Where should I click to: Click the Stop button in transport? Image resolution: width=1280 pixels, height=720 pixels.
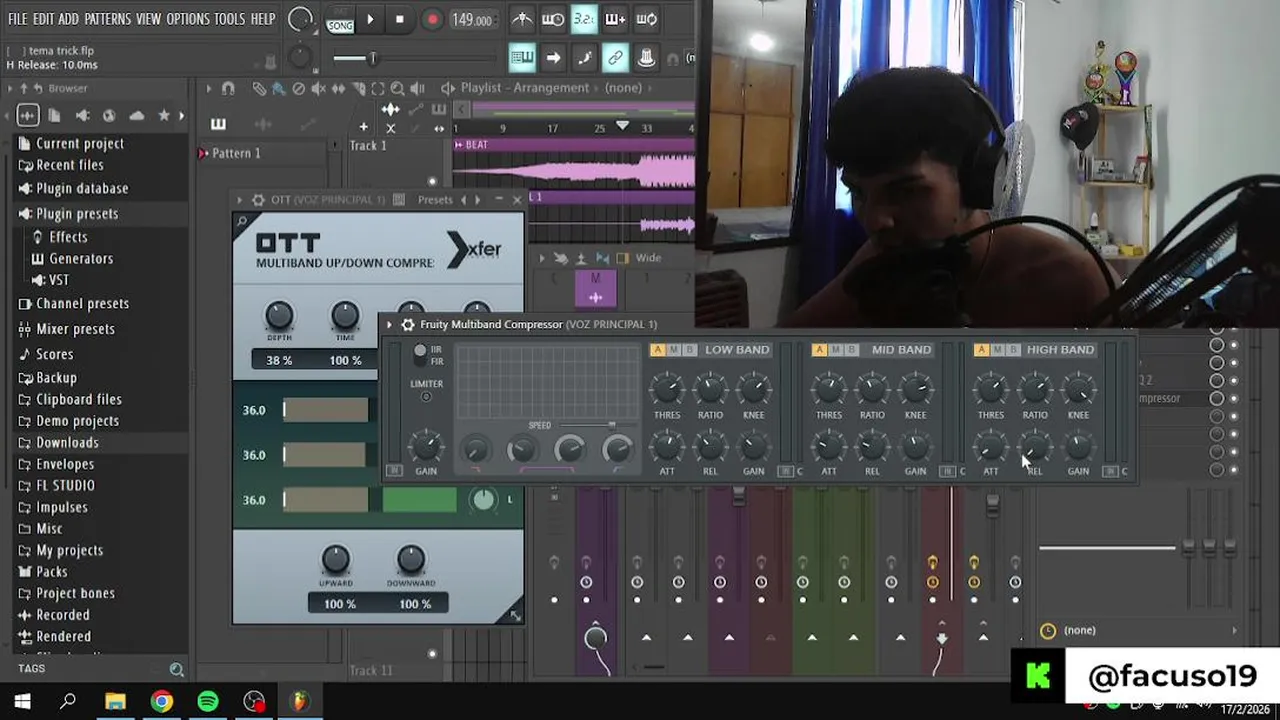[400, 19]
